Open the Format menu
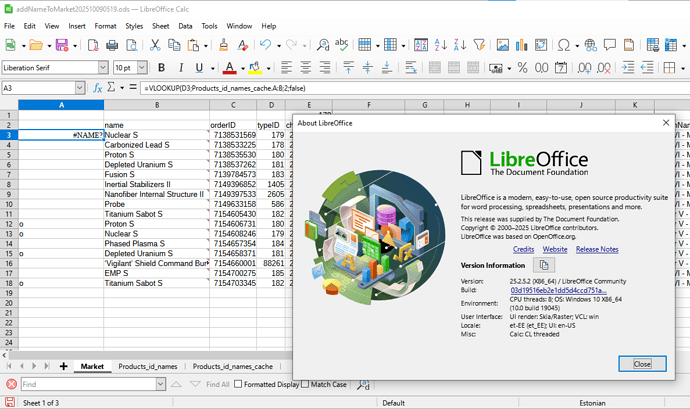The width and height of the screenshot is (690, 409). click(x=105, y=24)
